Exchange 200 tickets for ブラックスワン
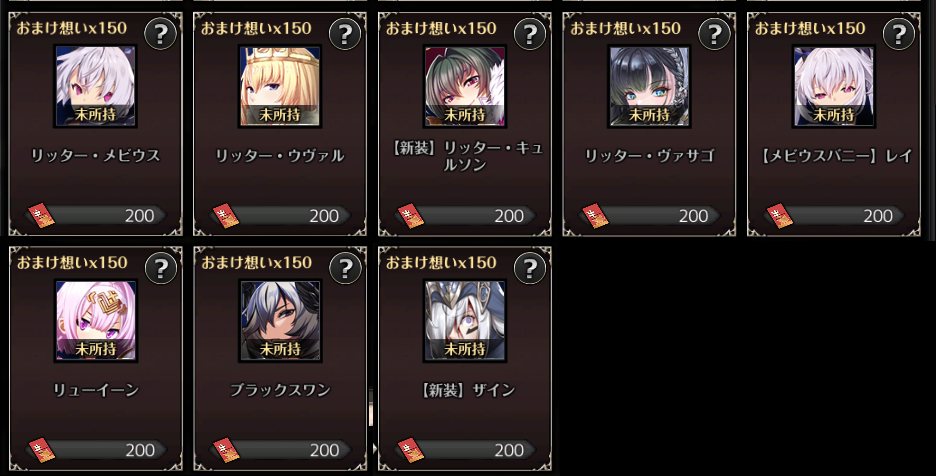This screenshot has height=476, width=936. (x=281, y=450)
